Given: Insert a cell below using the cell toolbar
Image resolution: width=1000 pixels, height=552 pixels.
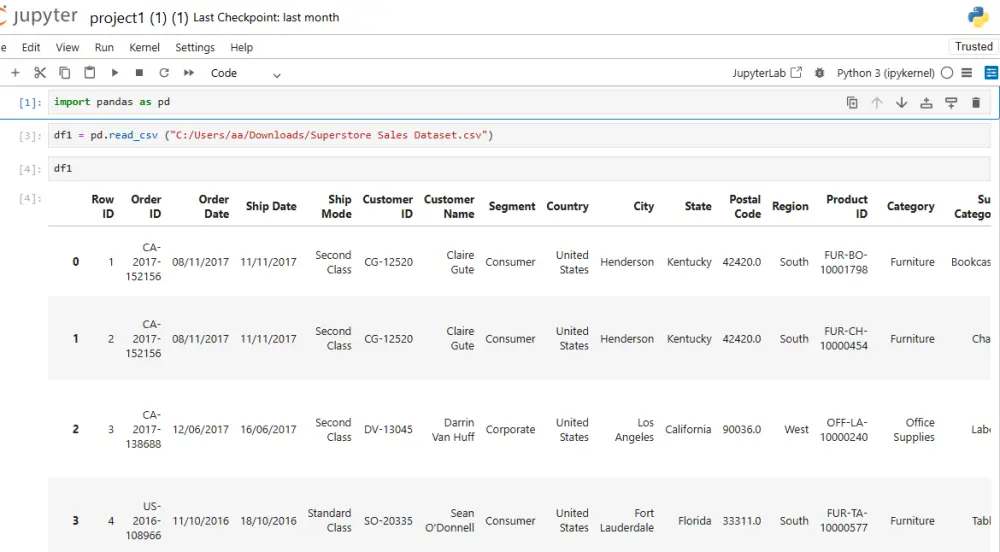Looking at the screenshot, I should tap(951, 102).
